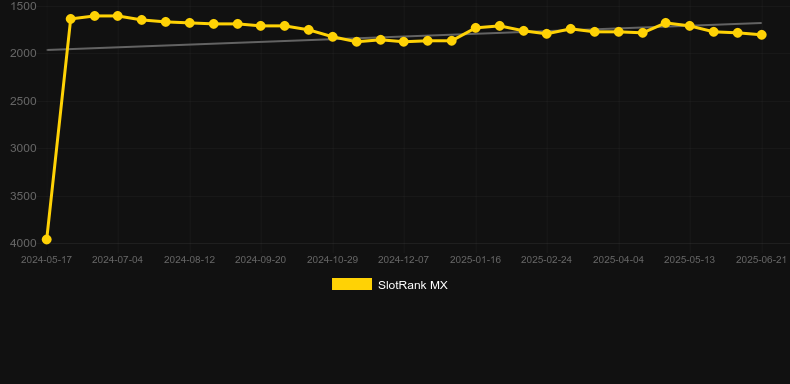Toggle the SlotRank MX legend entry

click(x=389, y=285)
